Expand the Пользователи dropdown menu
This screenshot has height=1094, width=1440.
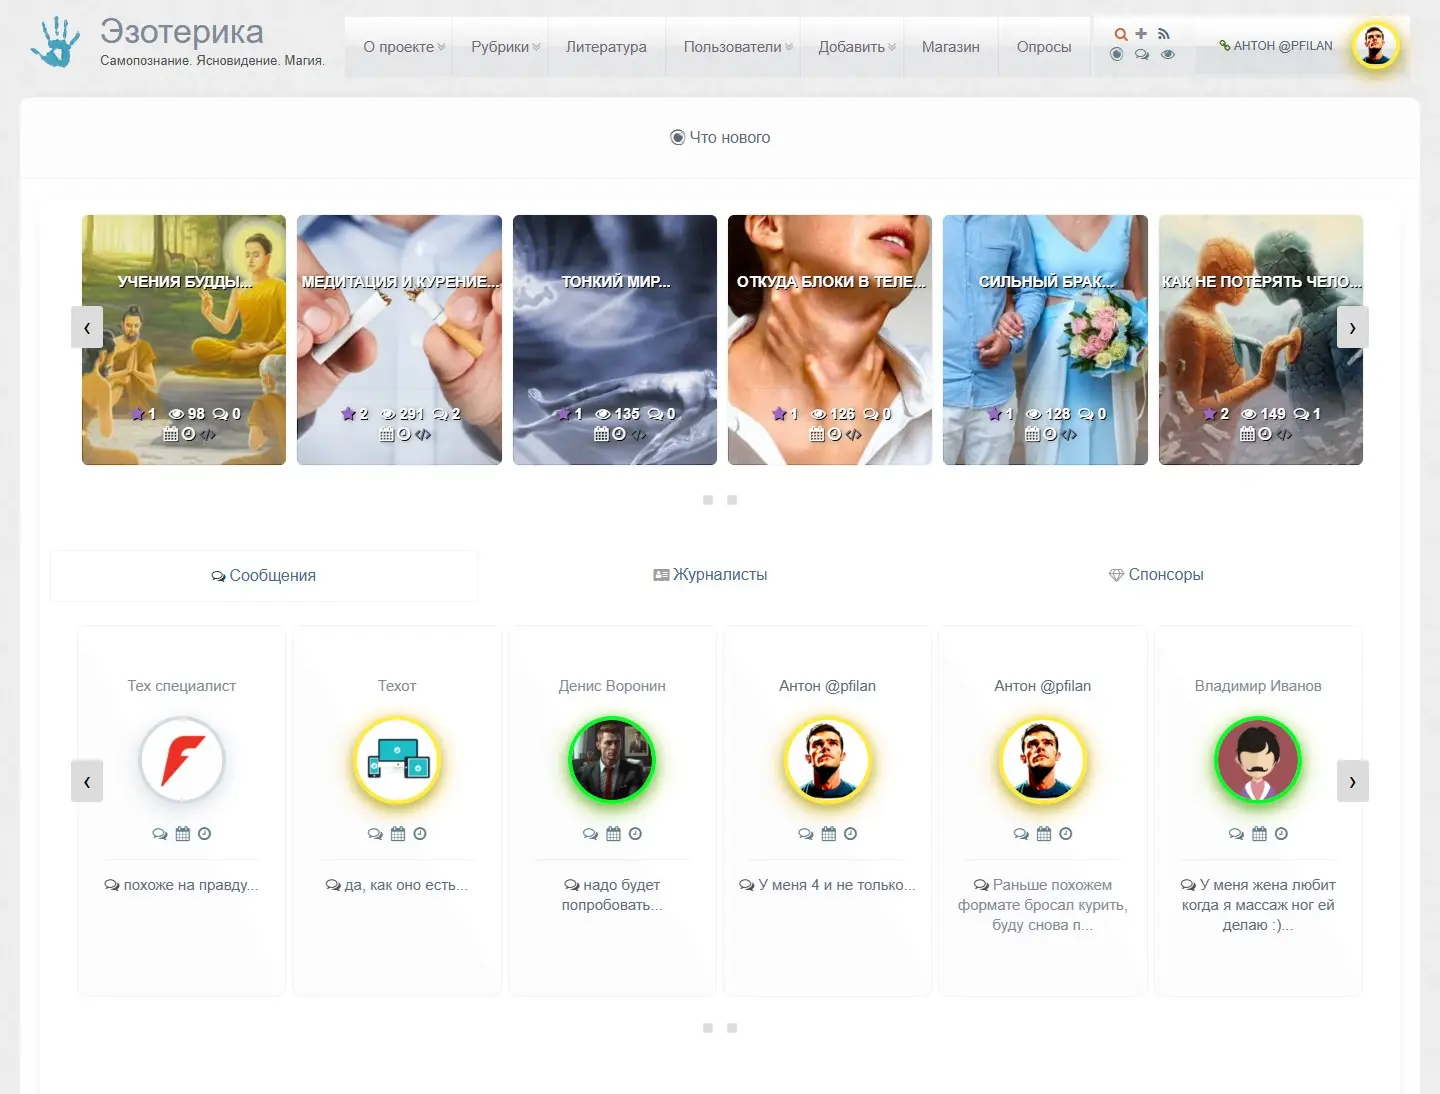pos(738,47)
